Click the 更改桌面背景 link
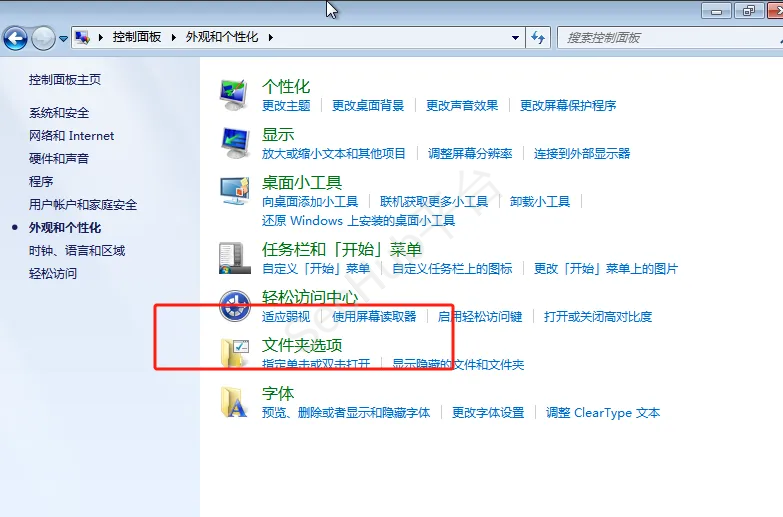Image resolution: width=783 pixels, height=517 pixels. (x=368, y=106)
